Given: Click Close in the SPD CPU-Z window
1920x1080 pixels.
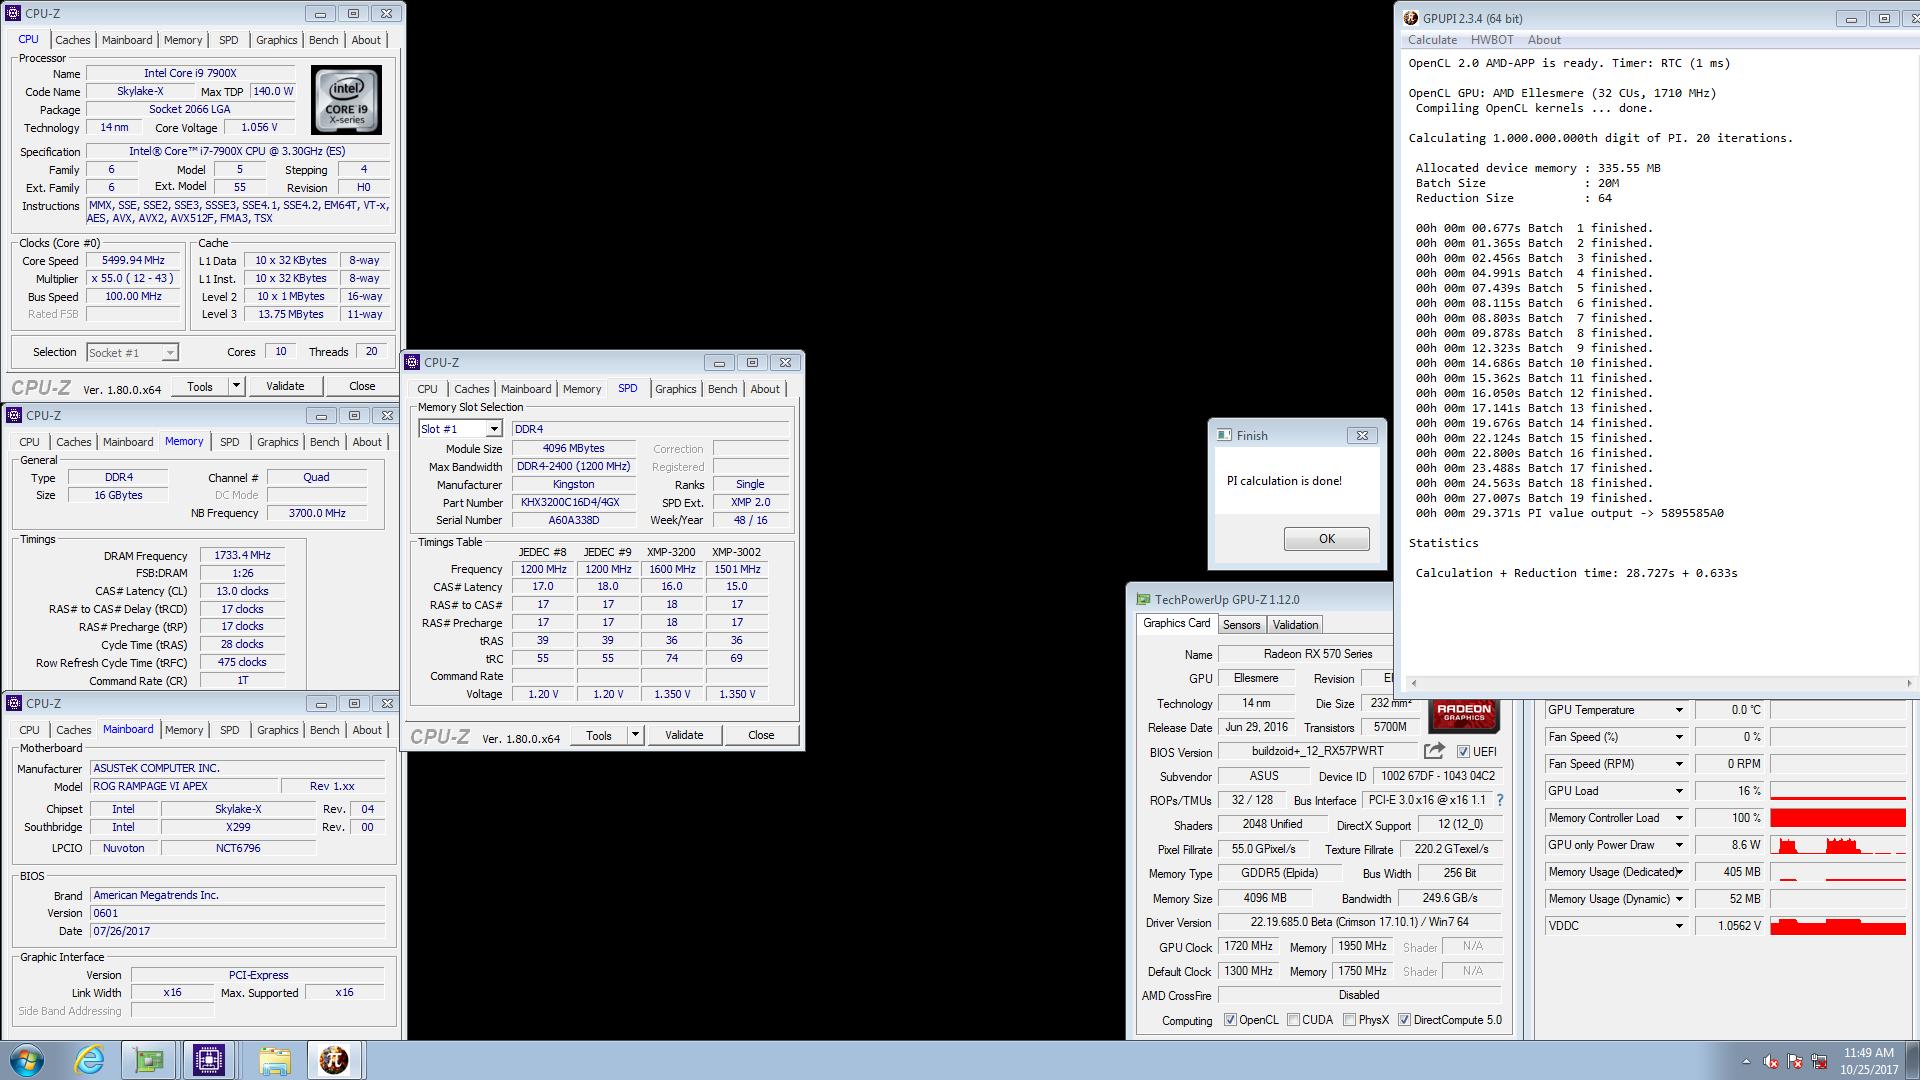Looking at the screenshot, I should 761,735.
